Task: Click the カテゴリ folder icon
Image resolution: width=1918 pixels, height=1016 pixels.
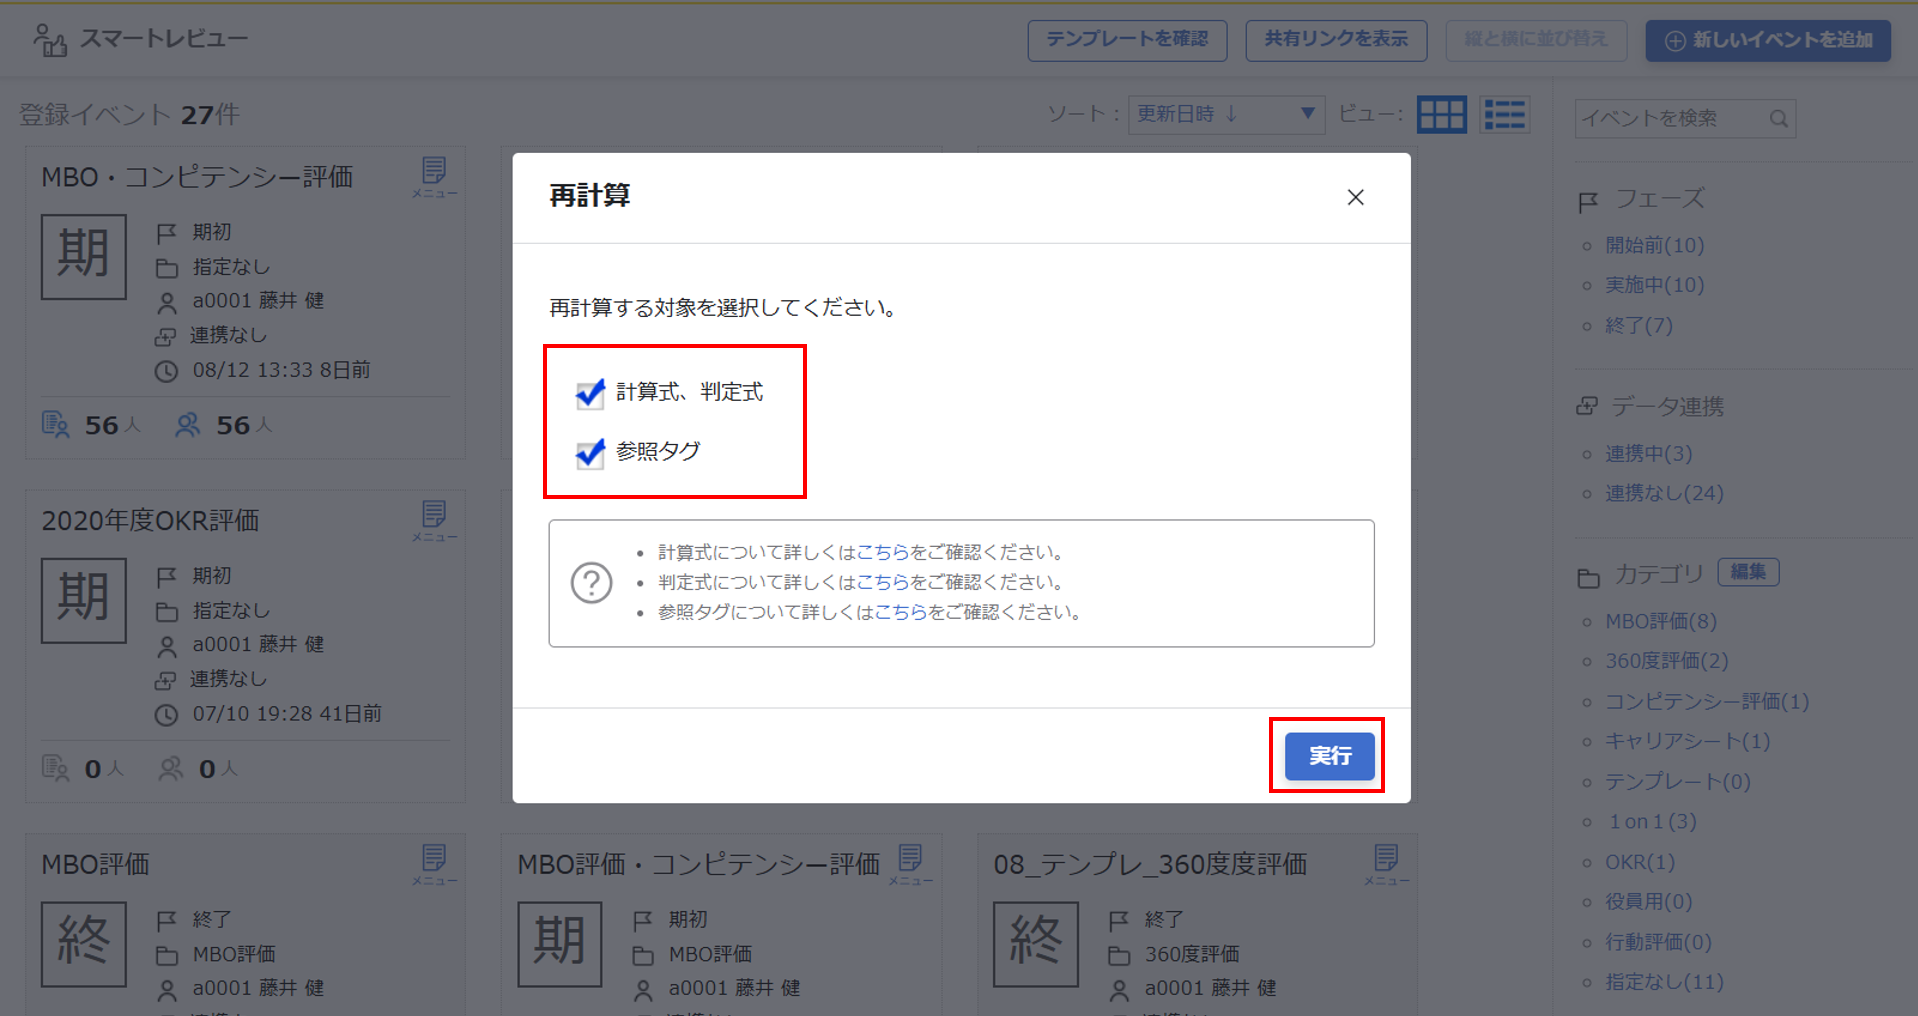Action: coord(1588,577)
